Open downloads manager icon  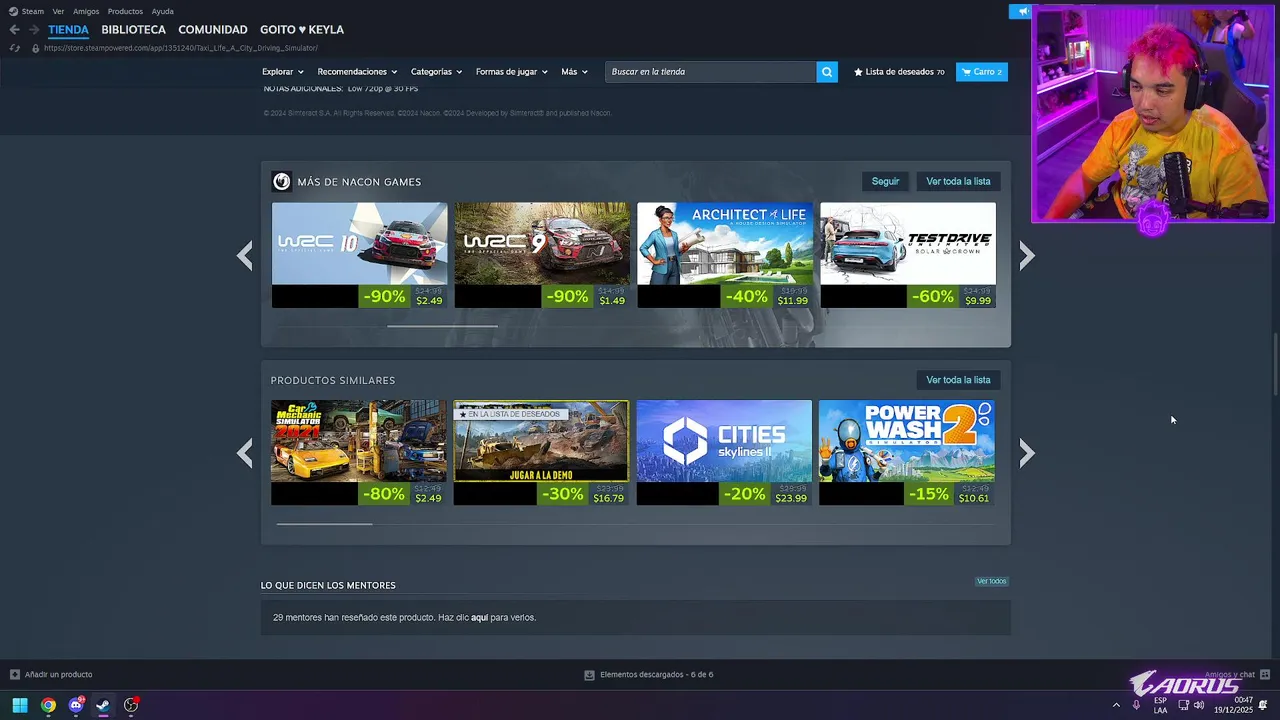point(589,675)
